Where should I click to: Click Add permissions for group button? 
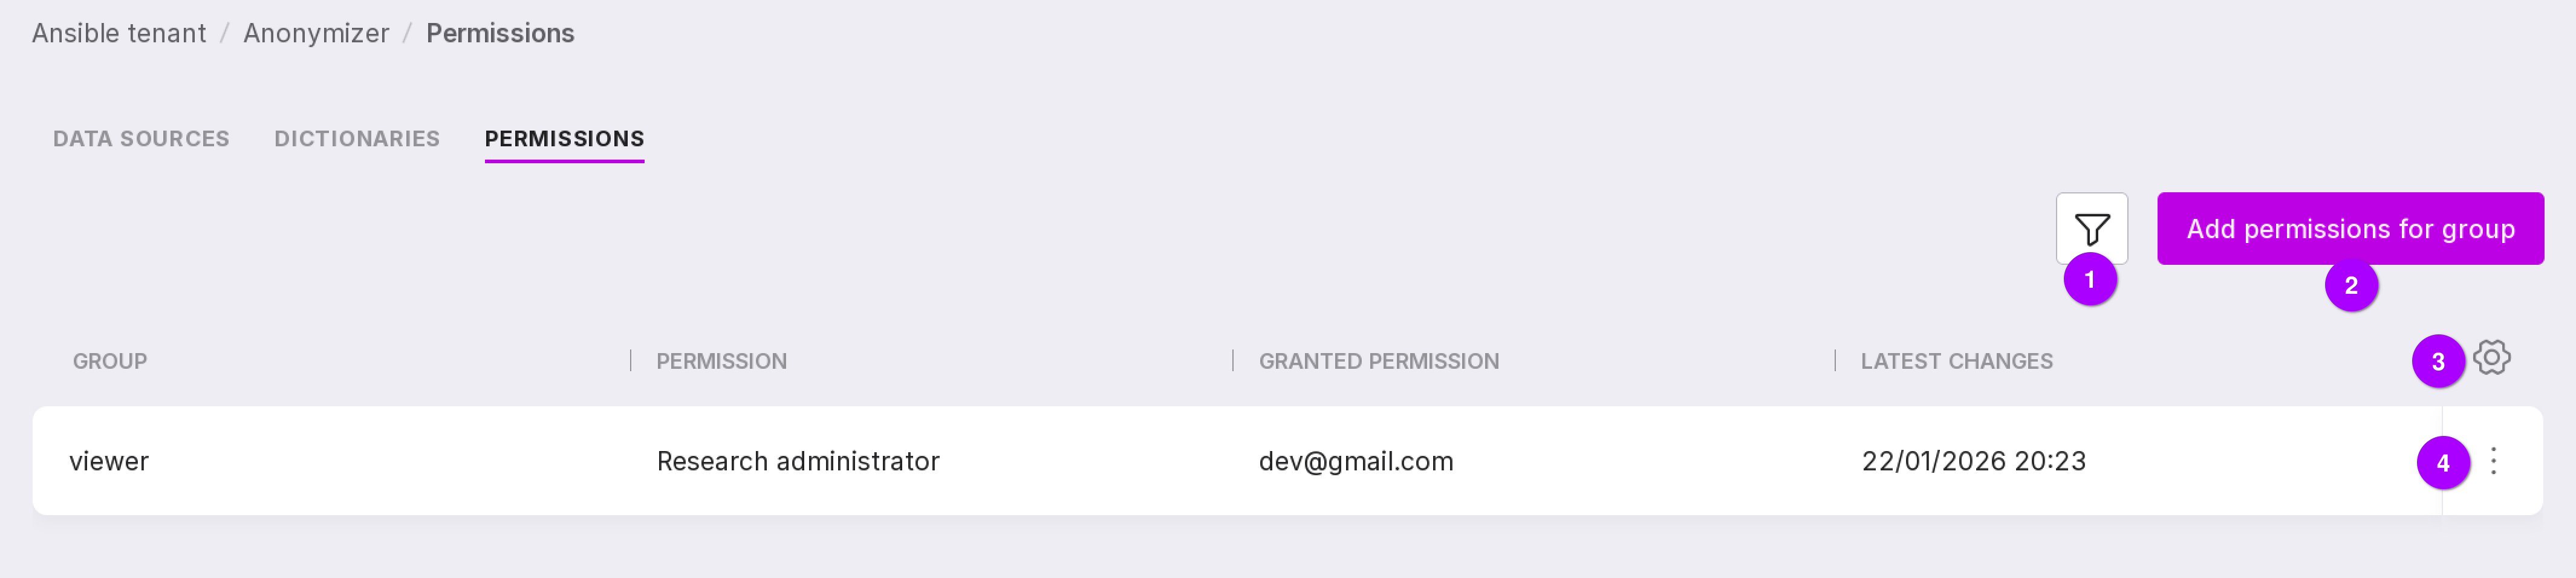(x=2350, y=229)
